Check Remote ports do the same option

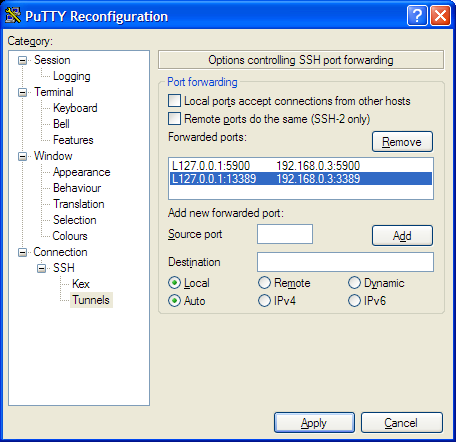[174, 119]
